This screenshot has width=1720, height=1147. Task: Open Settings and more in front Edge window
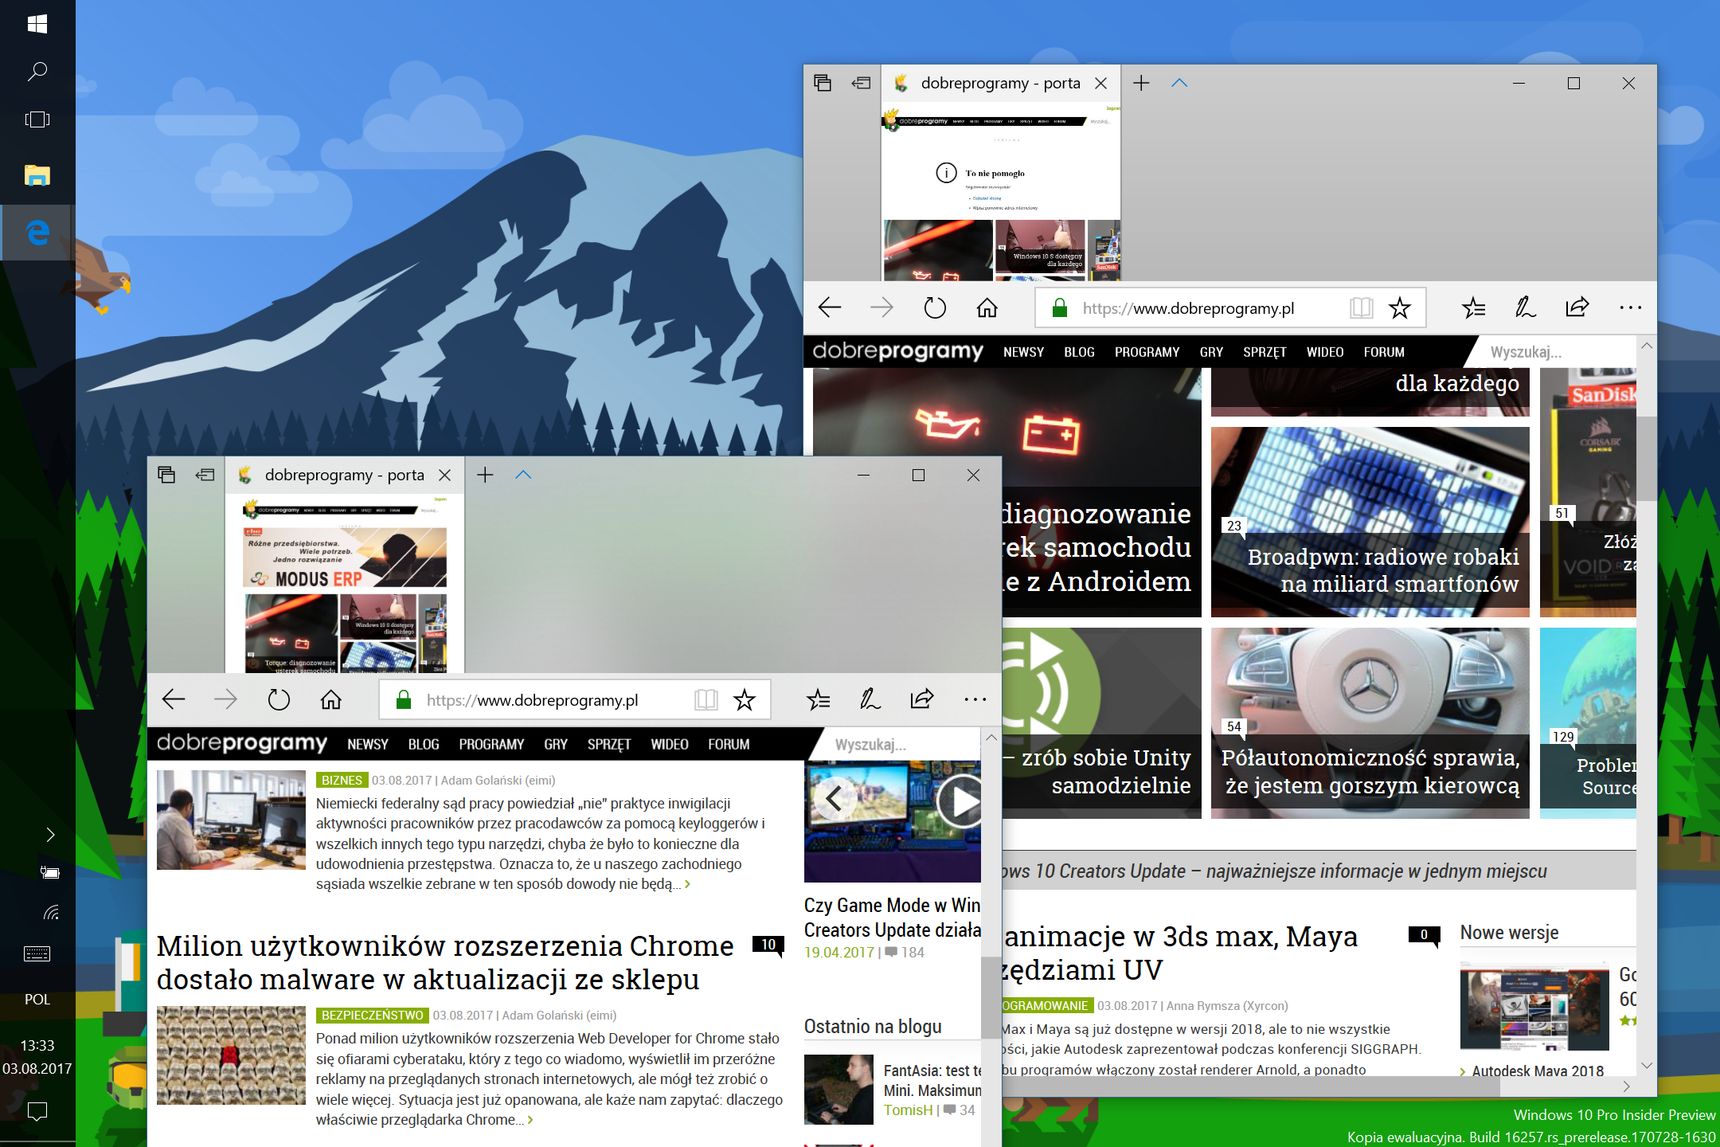tap(975, 700)
